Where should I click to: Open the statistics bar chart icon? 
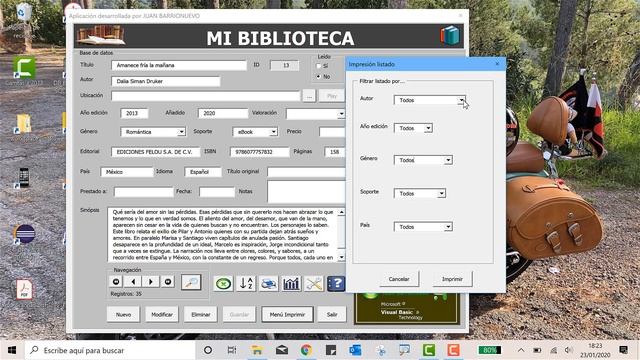(291, 284)
